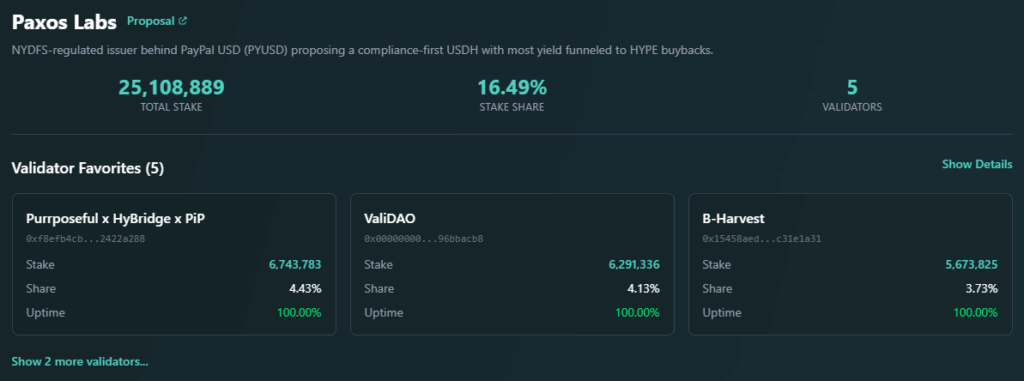Select the ValiDAO validator card

tap(512, 264)
